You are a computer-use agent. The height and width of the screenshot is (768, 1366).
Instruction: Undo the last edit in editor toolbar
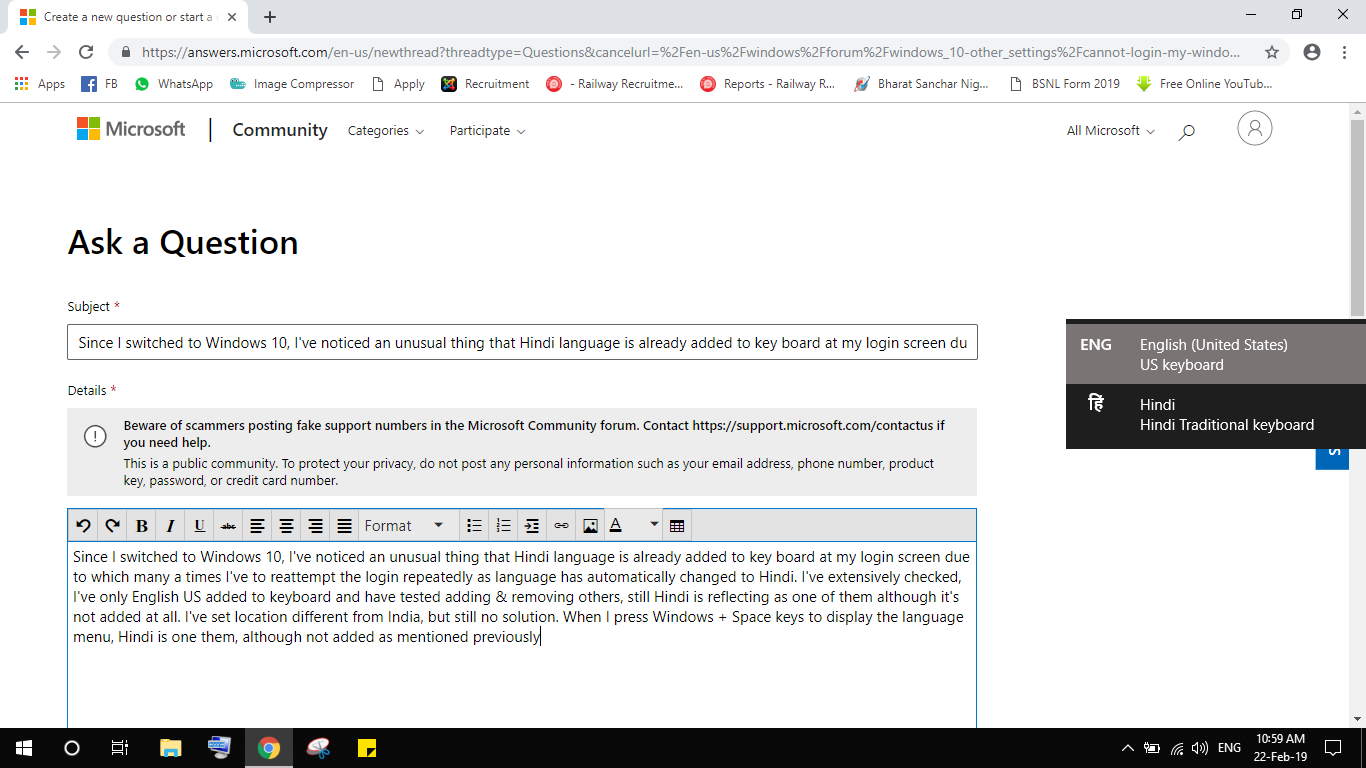tap(83, 525)
